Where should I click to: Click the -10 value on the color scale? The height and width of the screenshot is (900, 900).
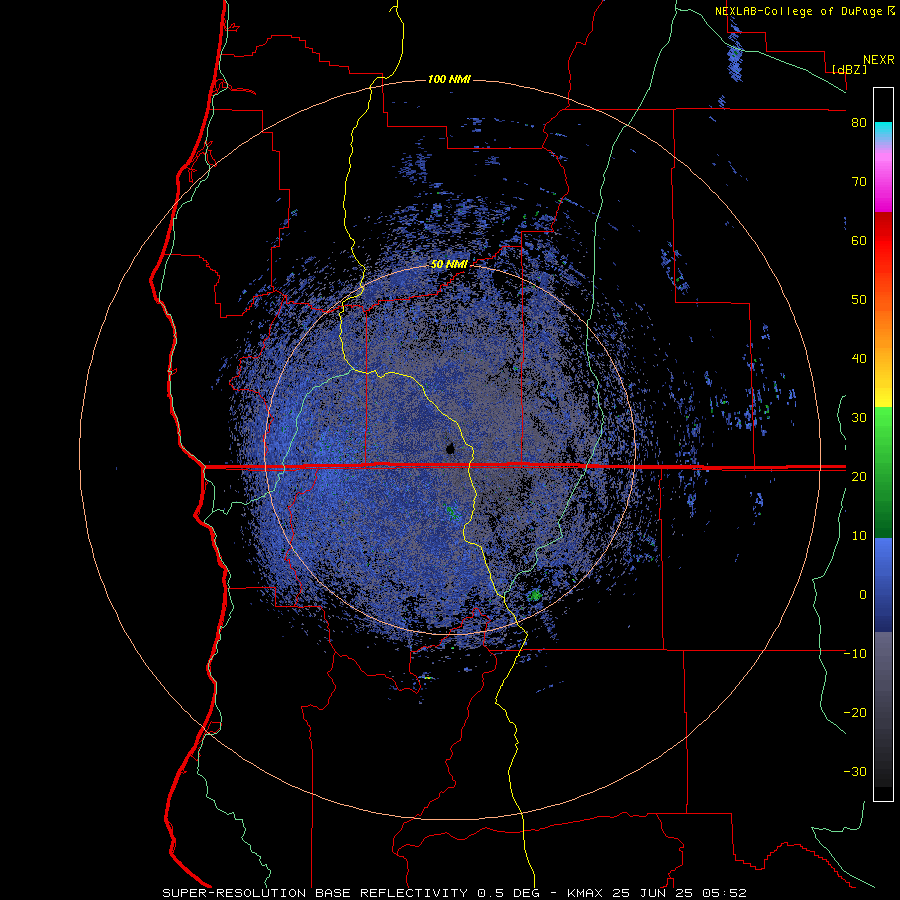pyautogui.click(x=855, y=654)
